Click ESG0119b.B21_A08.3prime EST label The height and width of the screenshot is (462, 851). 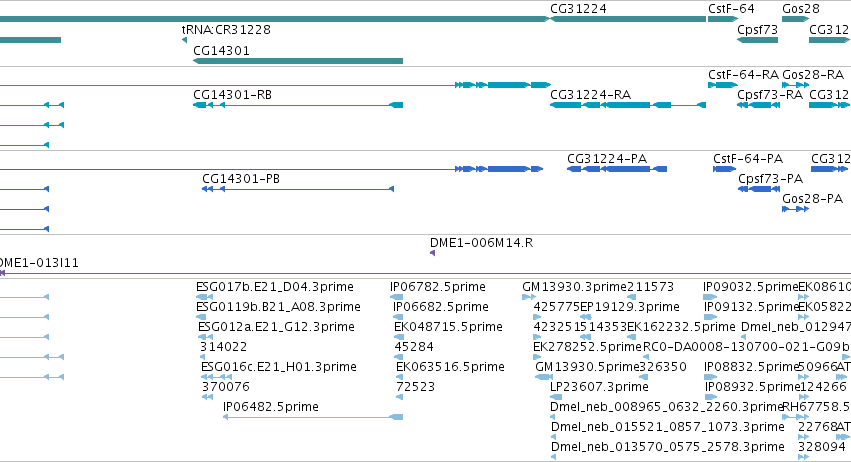(x=278, y=307)
